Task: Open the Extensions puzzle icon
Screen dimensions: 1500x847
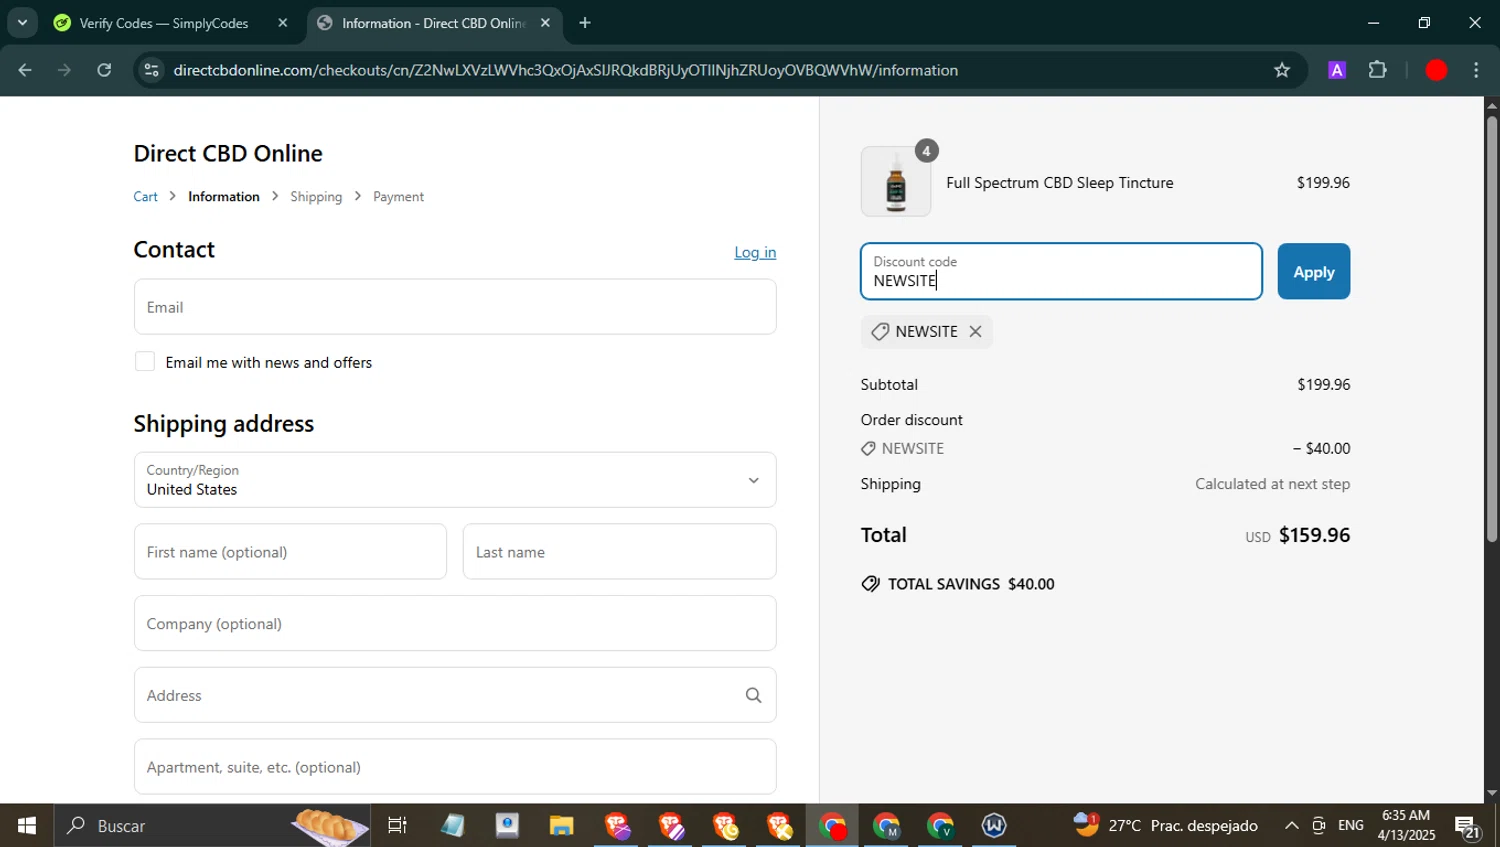Action: pos(1378,70)
